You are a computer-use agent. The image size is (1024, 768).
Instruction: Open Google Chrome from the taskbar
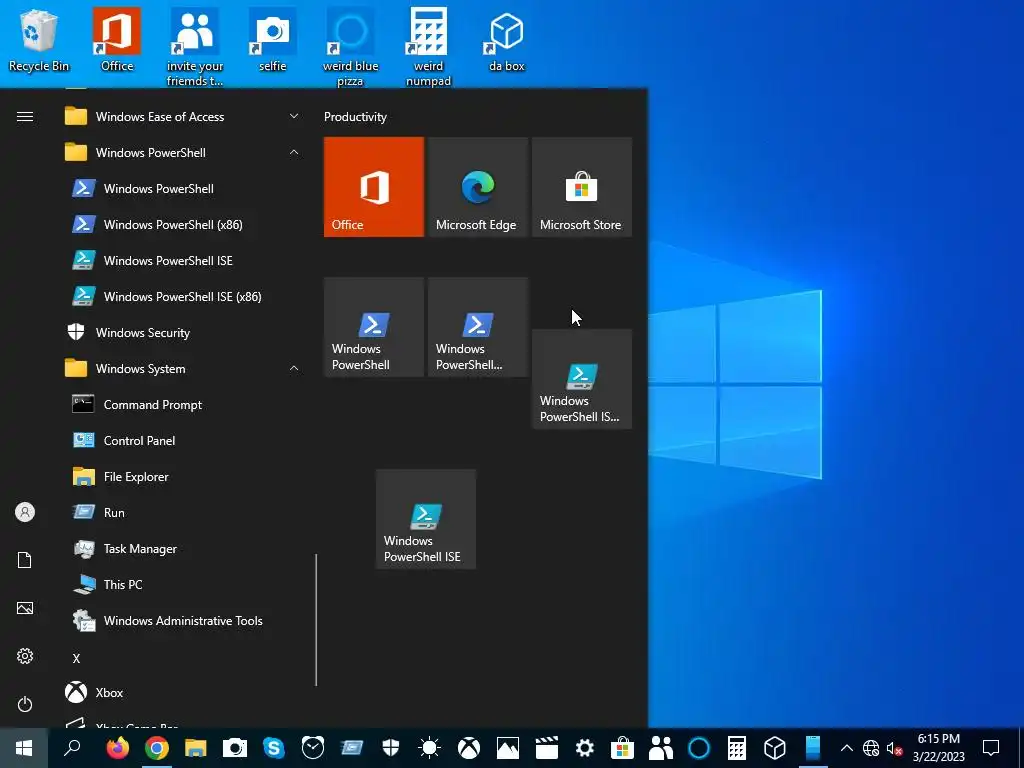(157, 748)
